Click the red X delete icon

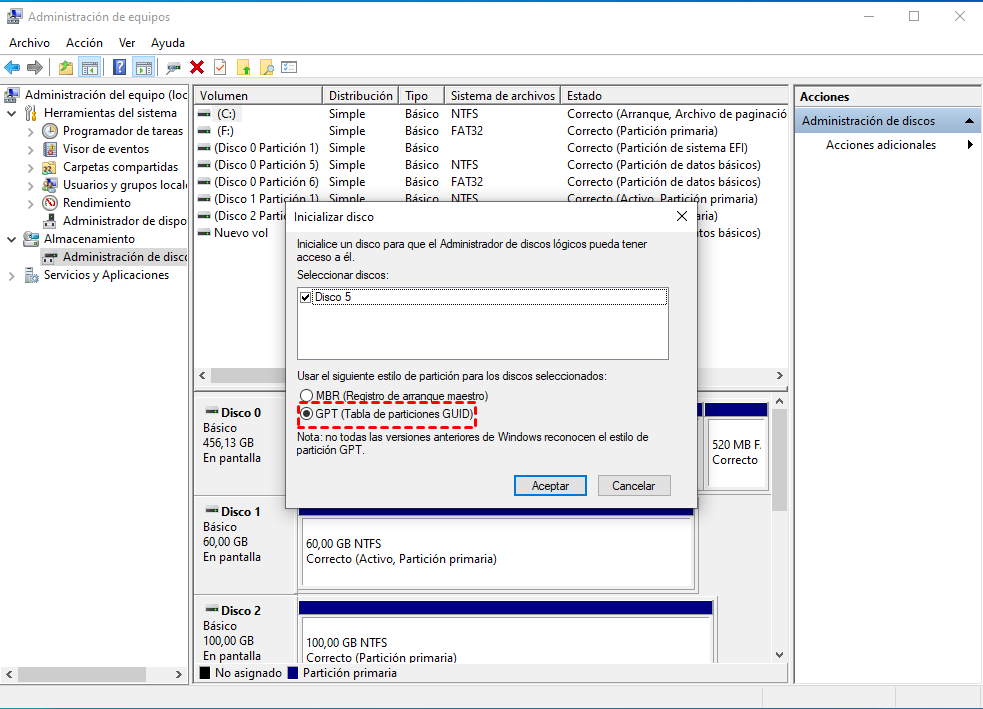197,67
